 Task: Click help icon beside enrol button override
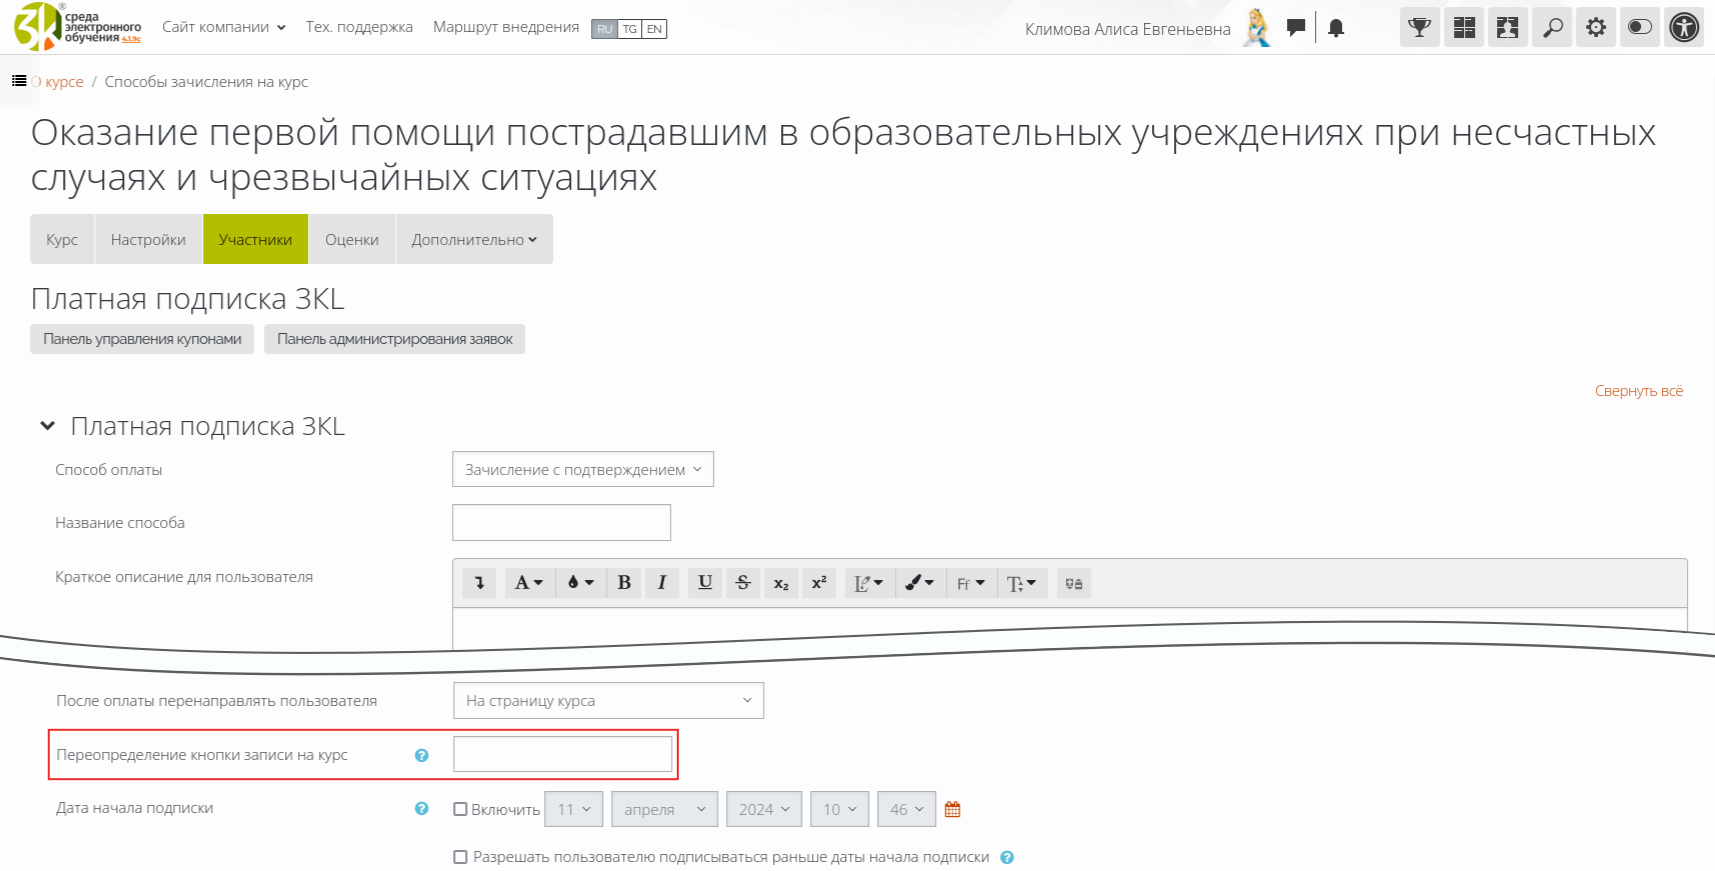(422, 756)
